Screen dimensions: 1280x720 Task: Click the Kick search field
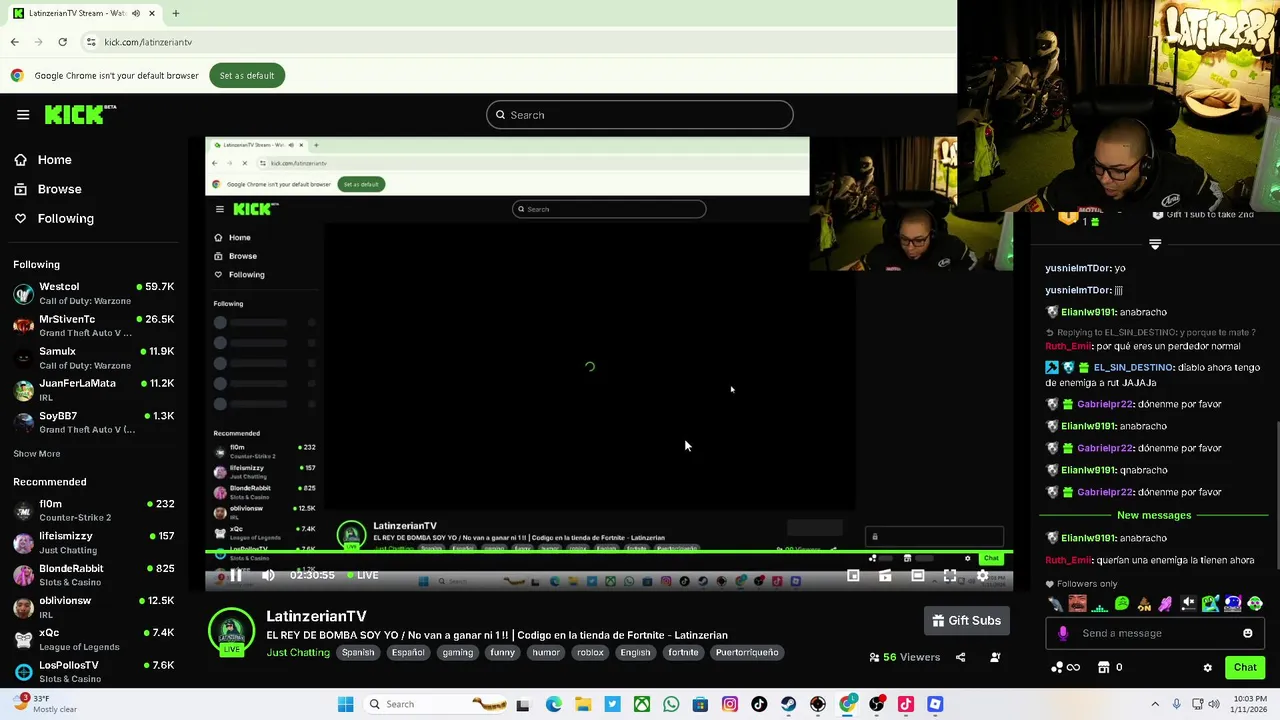click(640, 115)
